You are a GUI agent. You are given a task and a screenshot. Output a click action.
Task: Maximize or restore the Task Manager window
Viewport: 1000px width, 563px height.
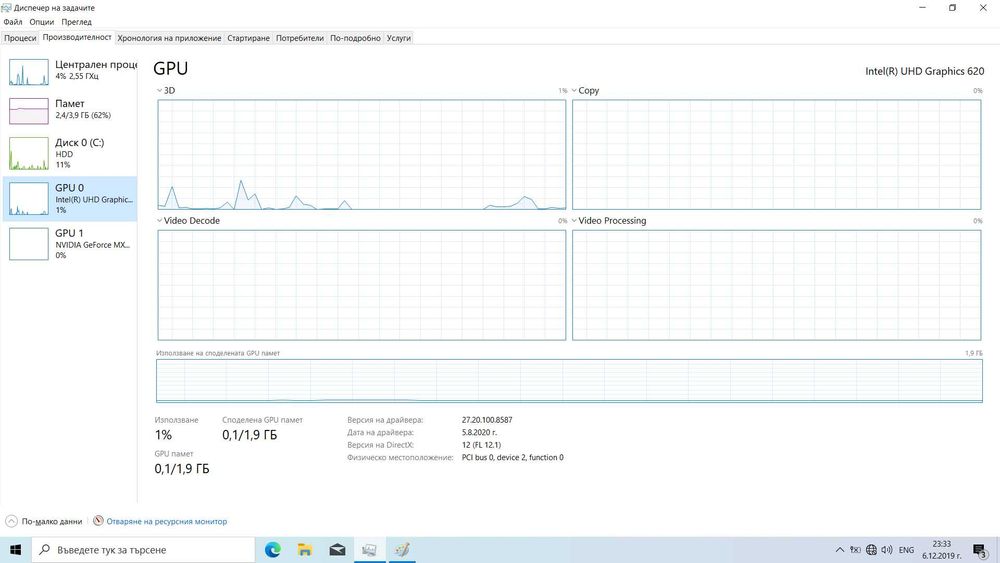tap(952, 8)
